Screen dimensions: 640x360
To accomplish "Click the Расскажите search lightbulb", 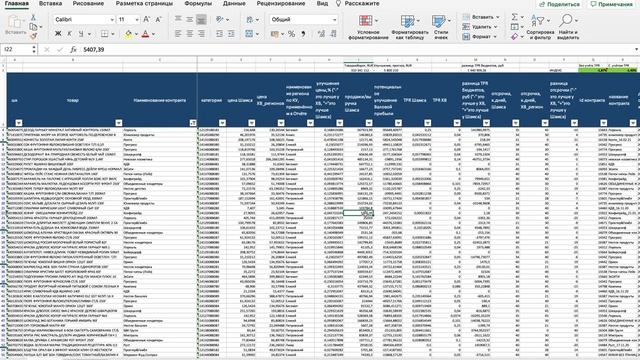I will tap(338, 4).
